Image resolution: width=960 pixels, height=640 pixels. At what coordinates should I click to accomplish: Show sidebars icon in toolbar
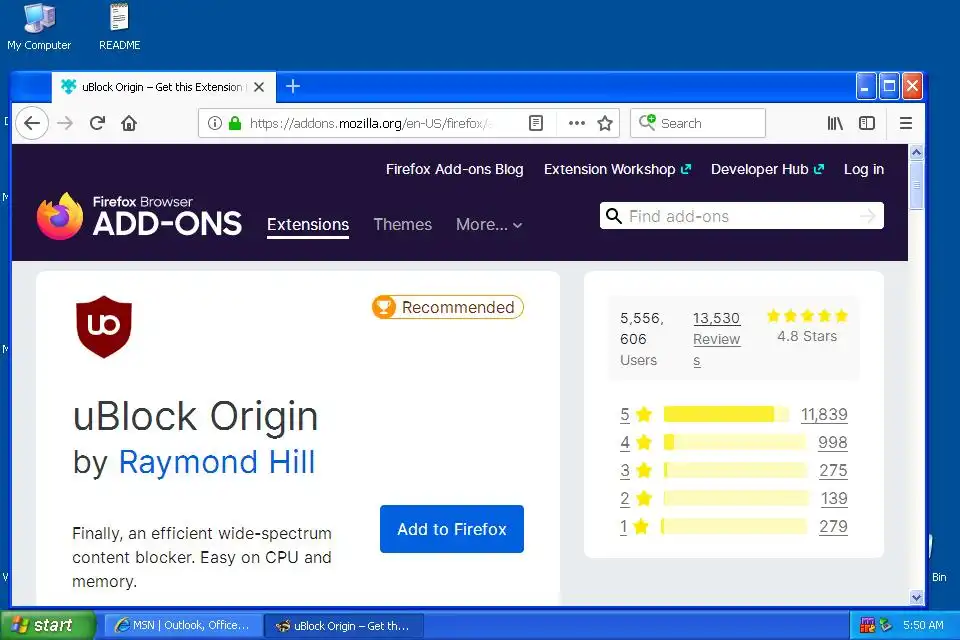[x=867, y=123]
